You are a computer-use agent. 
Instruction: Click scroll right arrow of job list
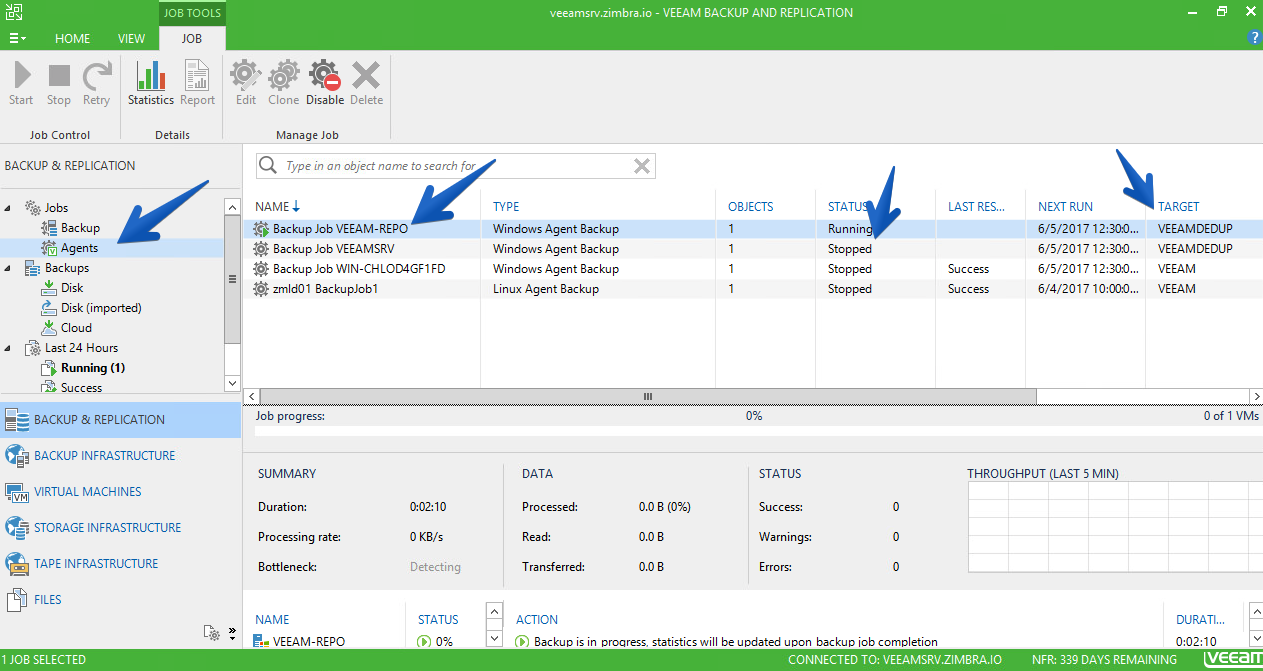coord(1256,396)
